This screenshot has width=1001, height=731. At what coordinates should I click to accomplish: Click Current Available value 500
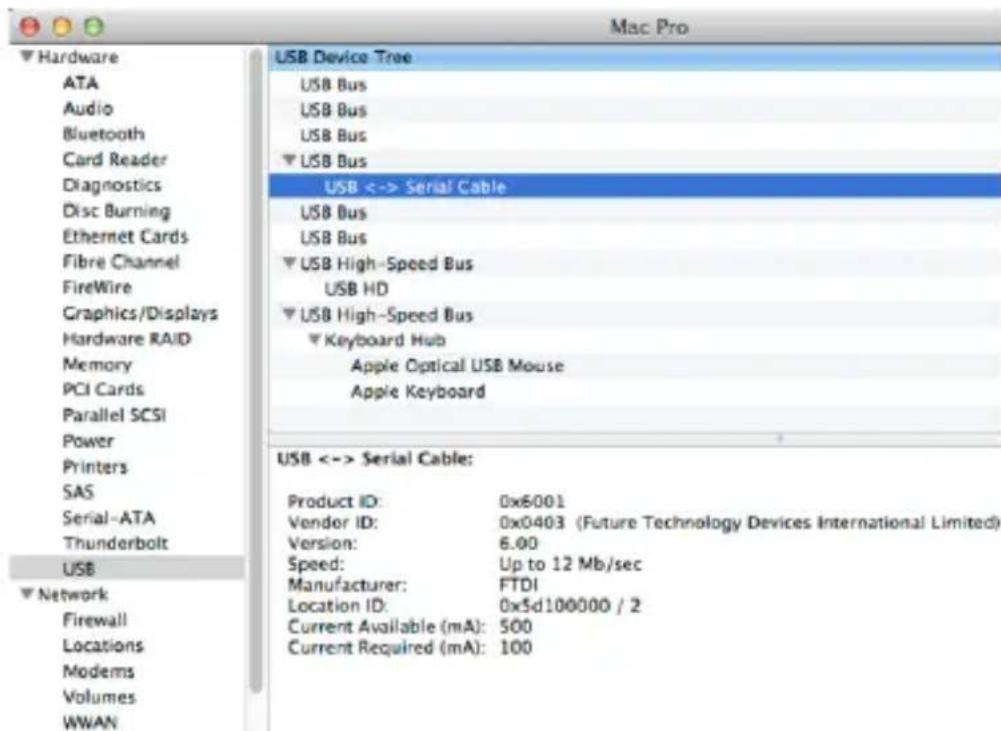pyautogui.click(x=515, y=626)
